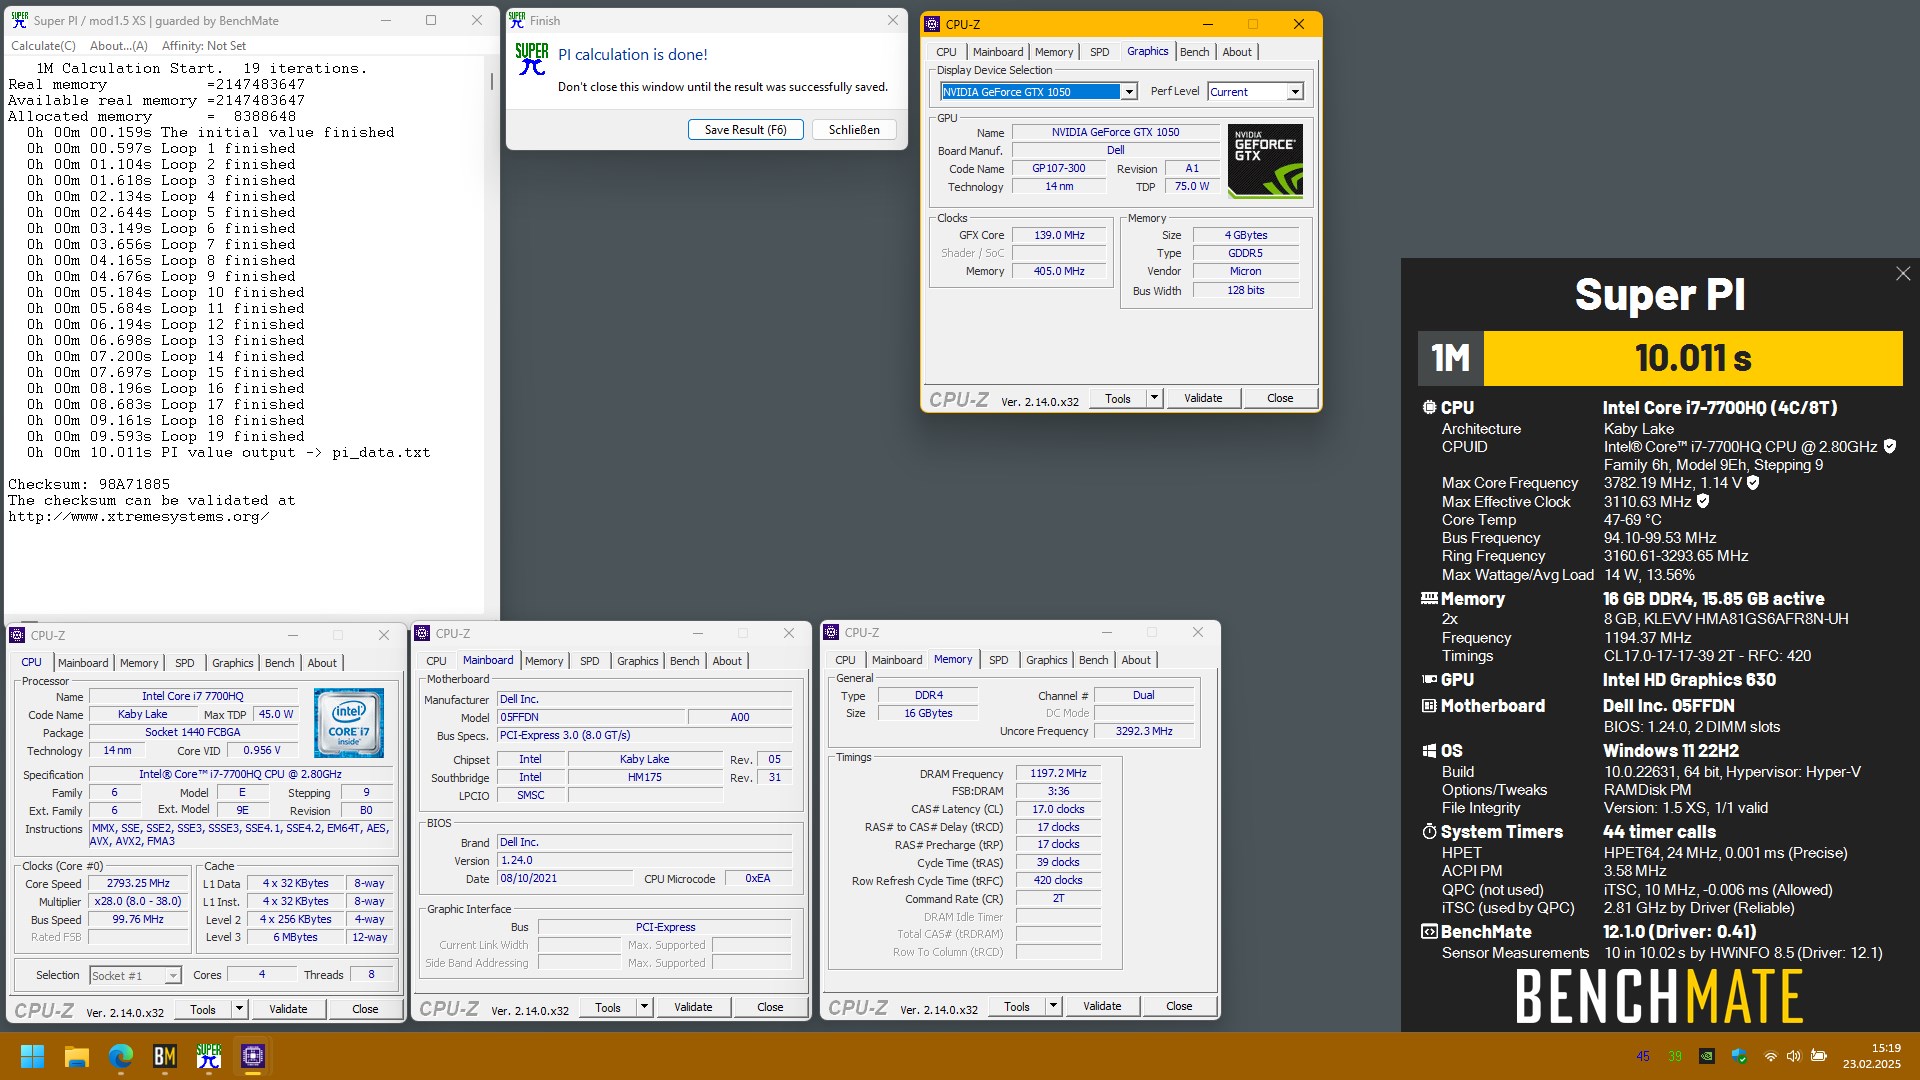Click the xtremesystems.org URL text

point(138,517)
